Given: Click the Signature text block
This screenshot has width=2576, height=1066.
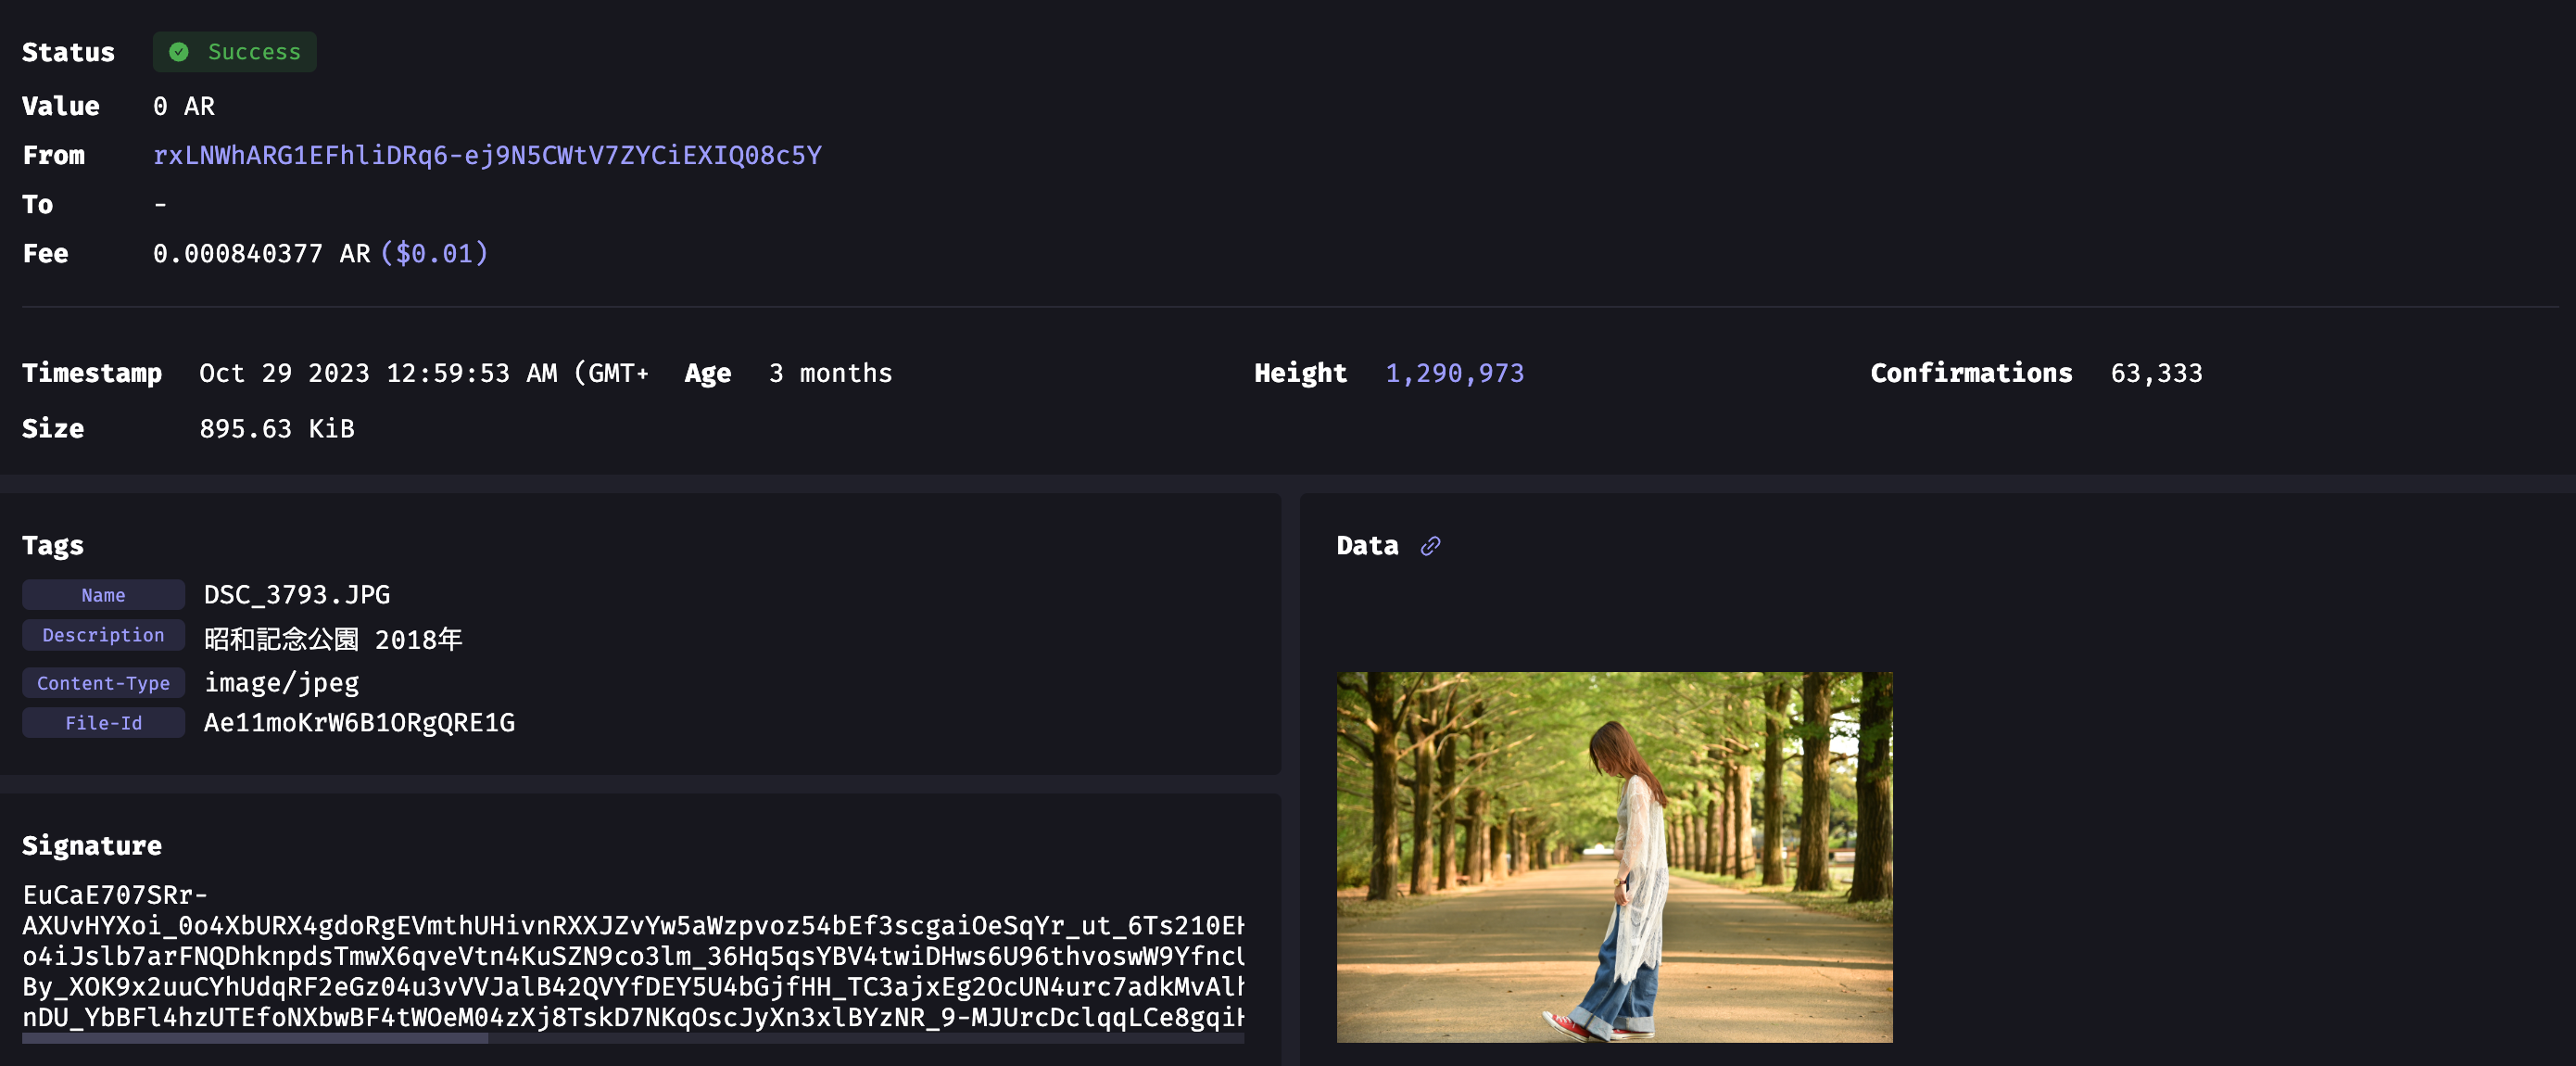Looking at the screenshot, I should tap(632, 956).
